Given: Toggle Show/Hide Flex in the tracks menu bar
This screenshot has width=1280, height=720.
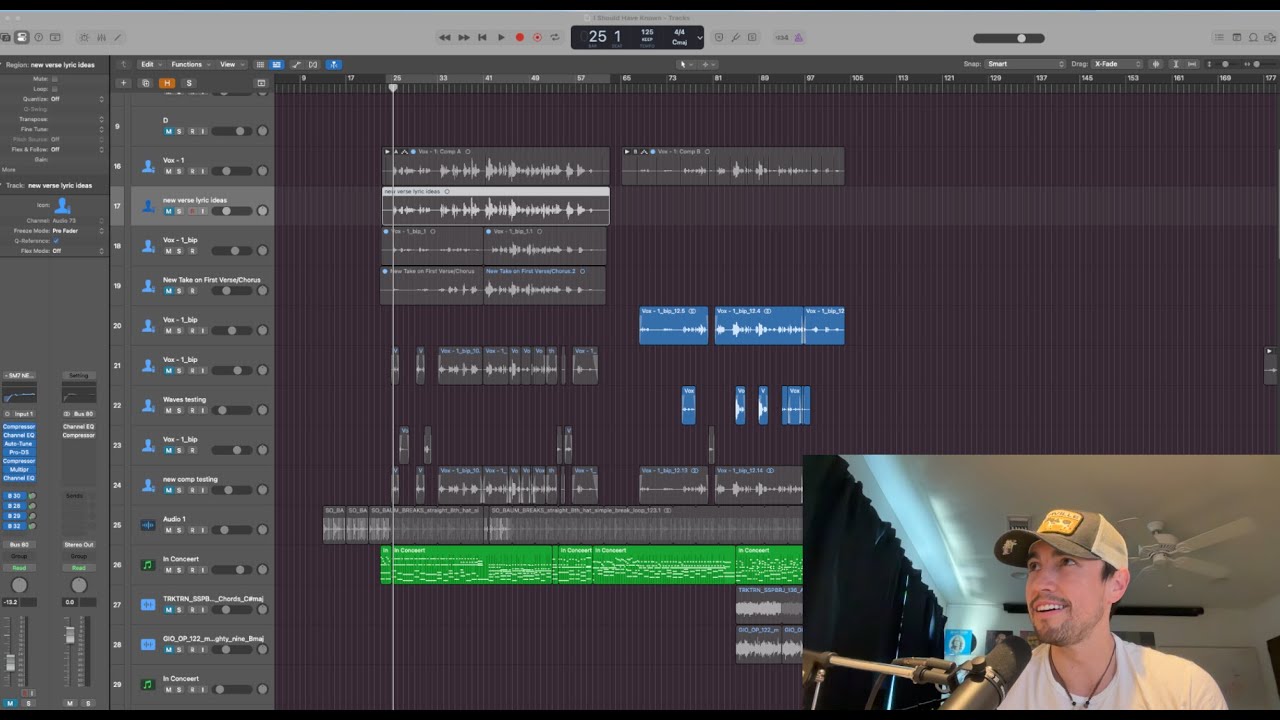Looking at the screenshot, I should coord(313,64).
